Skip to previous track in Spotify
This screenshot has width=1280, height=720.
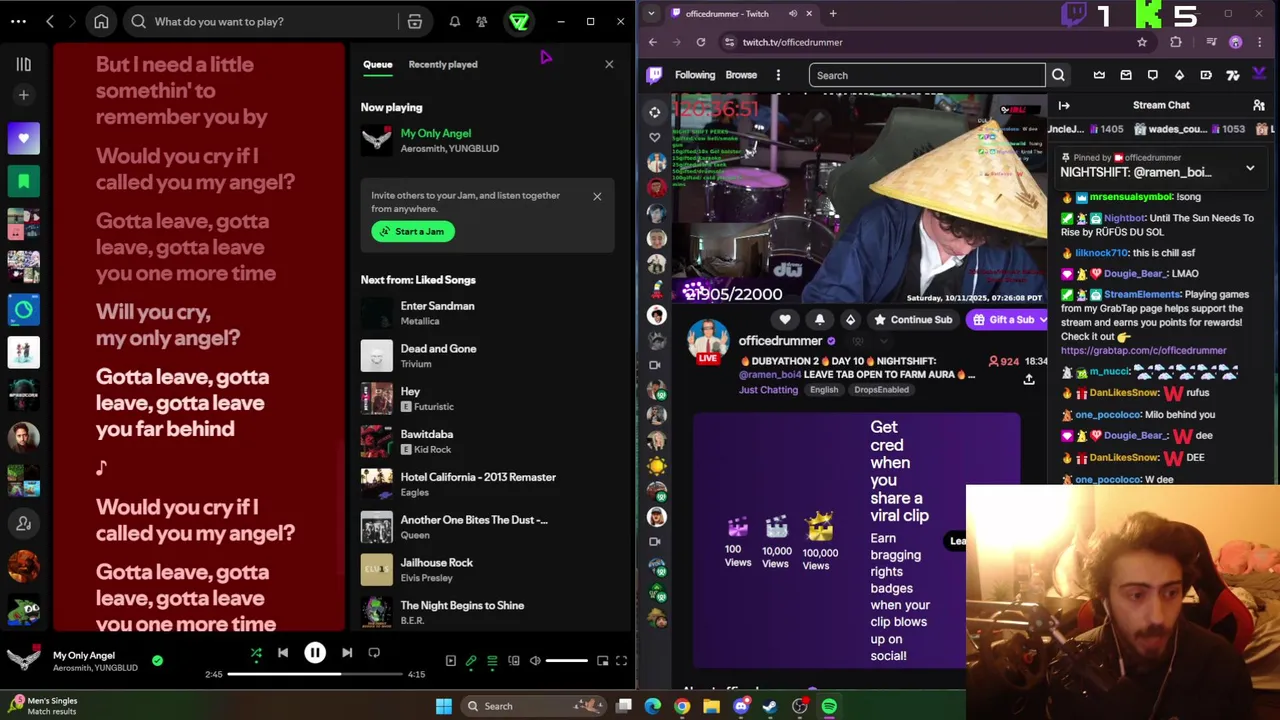pos(283,653)
